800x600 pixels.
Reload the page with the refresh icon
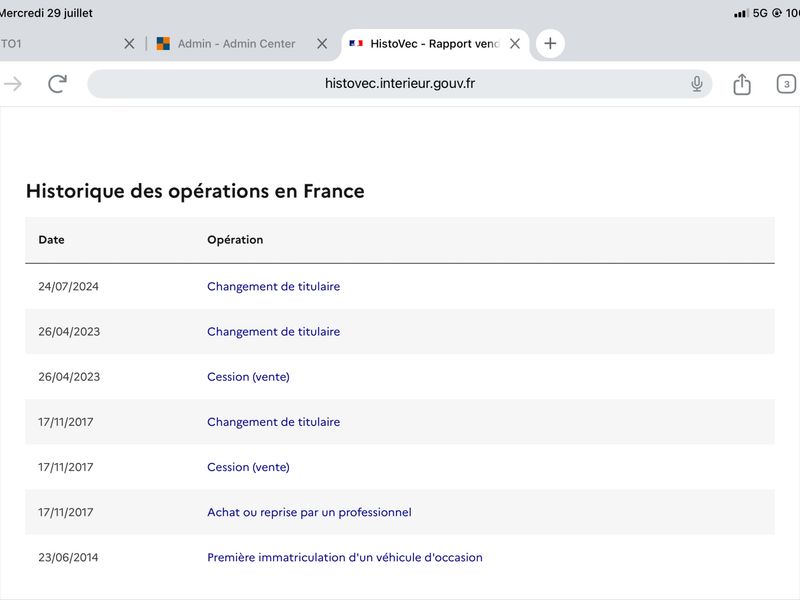pyautogui.click(x=58, y=84)
